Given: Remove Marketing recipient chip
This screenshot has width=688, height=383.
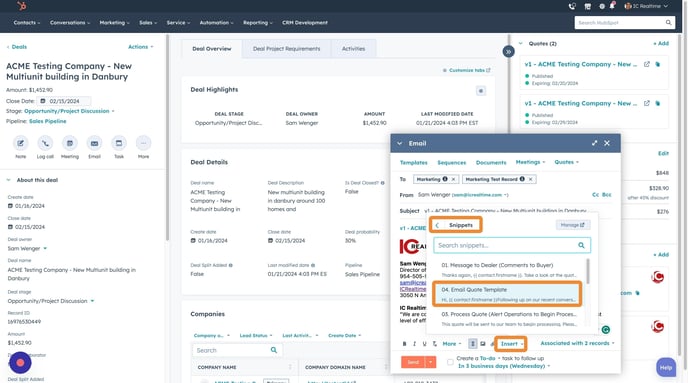Looking at the screenshot, I should [453, 179].
